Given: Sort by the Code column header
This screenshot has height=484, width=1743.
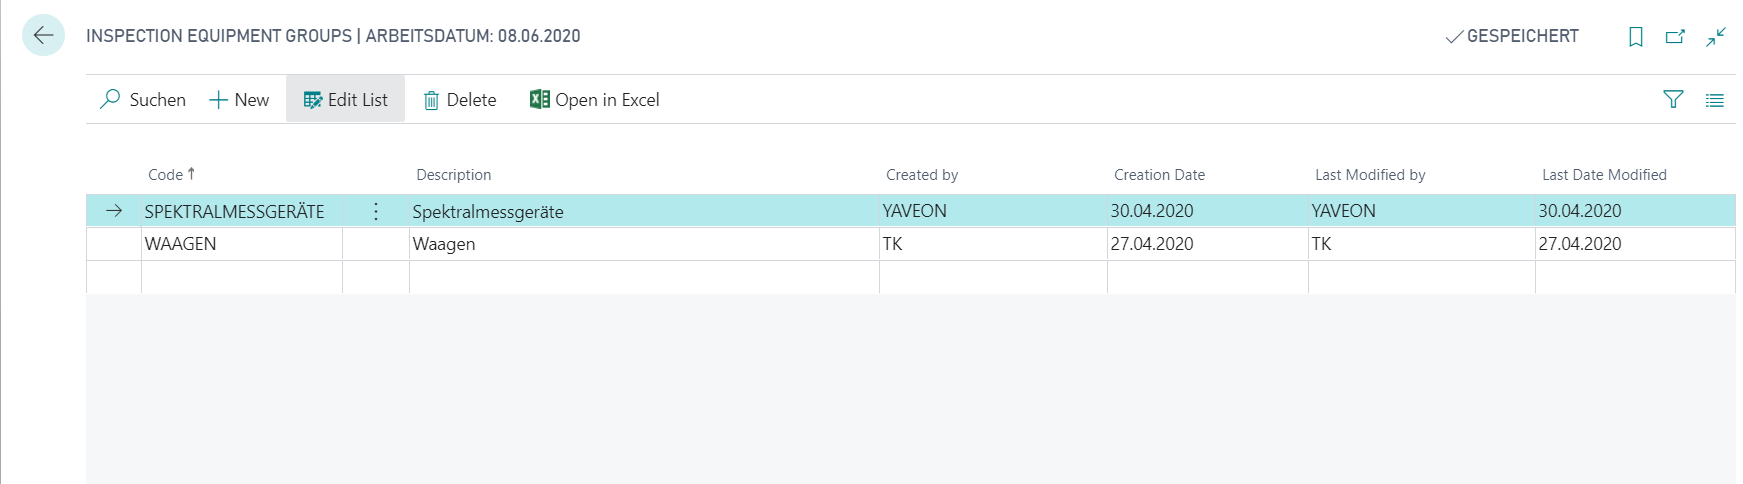Looking at the screenshot, I should tap(171, 174).
